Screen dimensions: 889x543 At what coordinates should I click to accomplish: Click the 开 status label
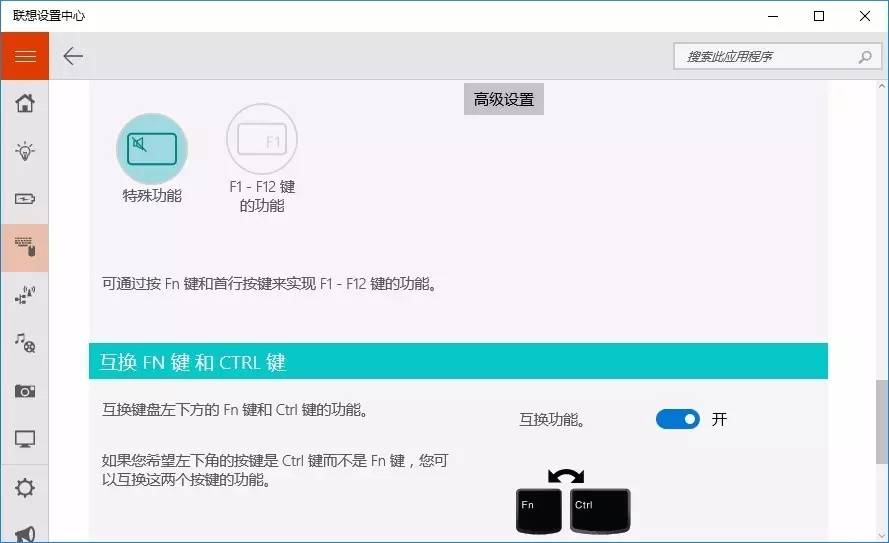[x=719, y=419]
